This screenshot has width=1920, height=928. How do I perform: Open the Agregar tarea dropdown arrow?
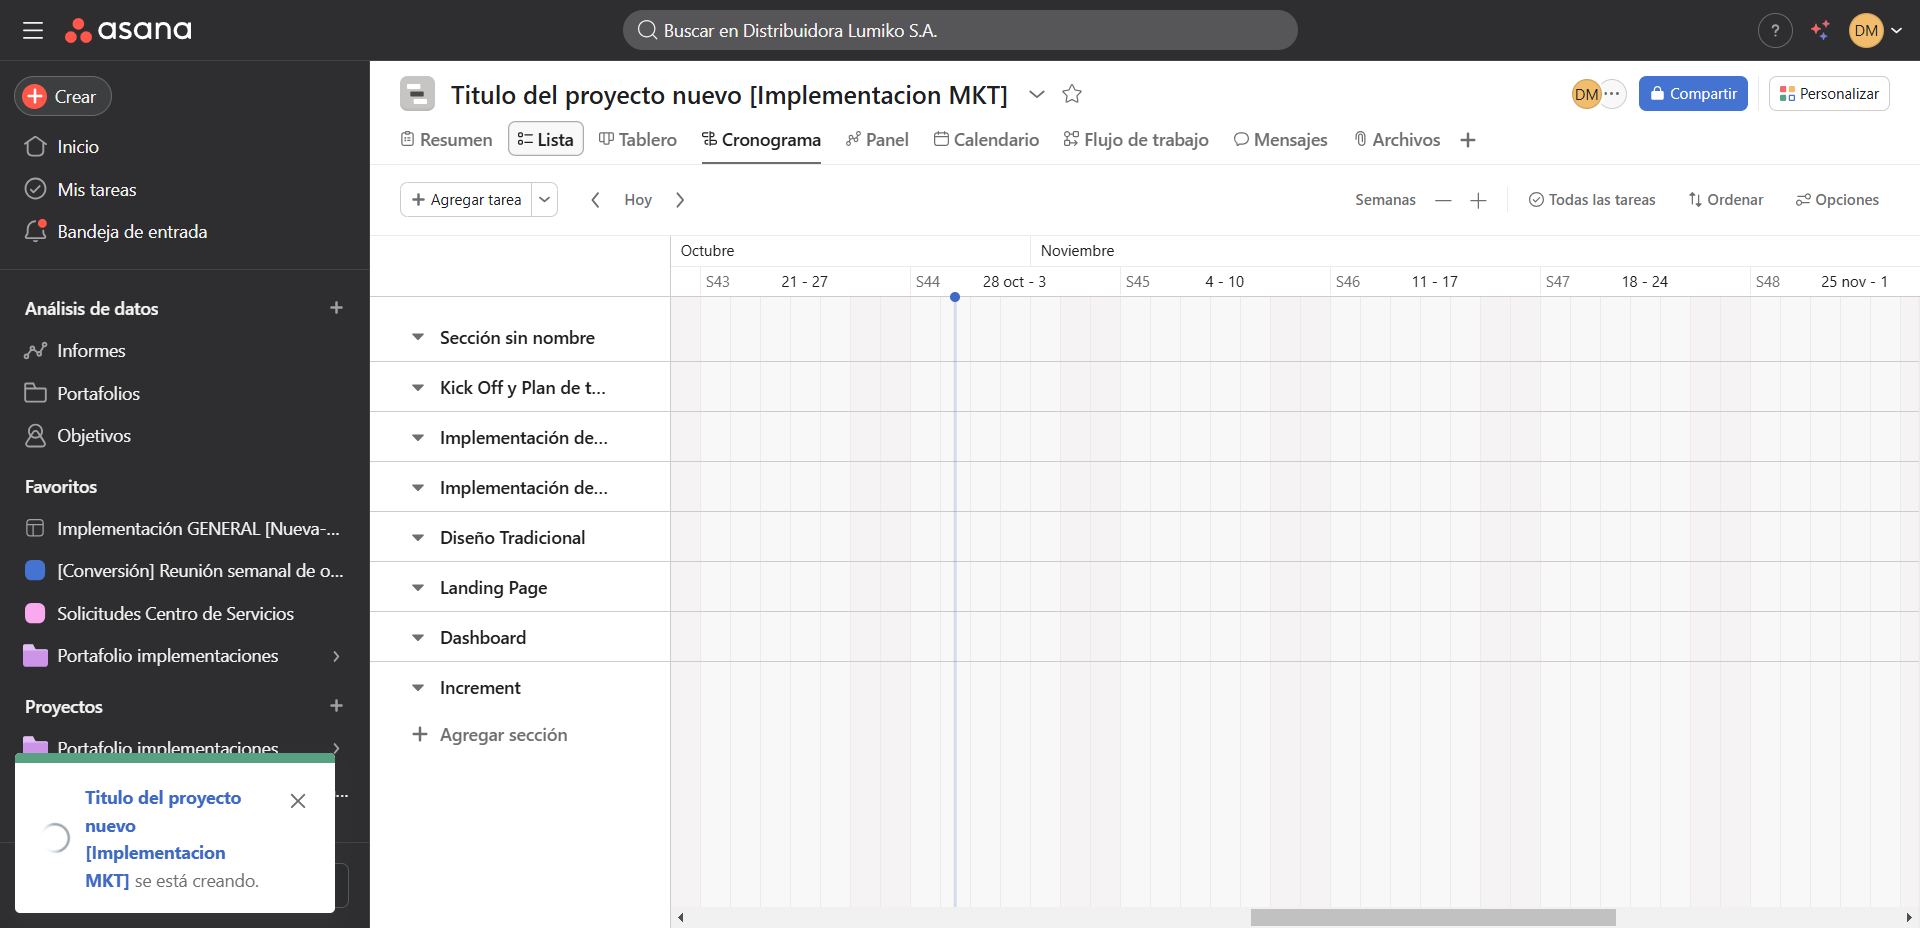pos(545,200)
